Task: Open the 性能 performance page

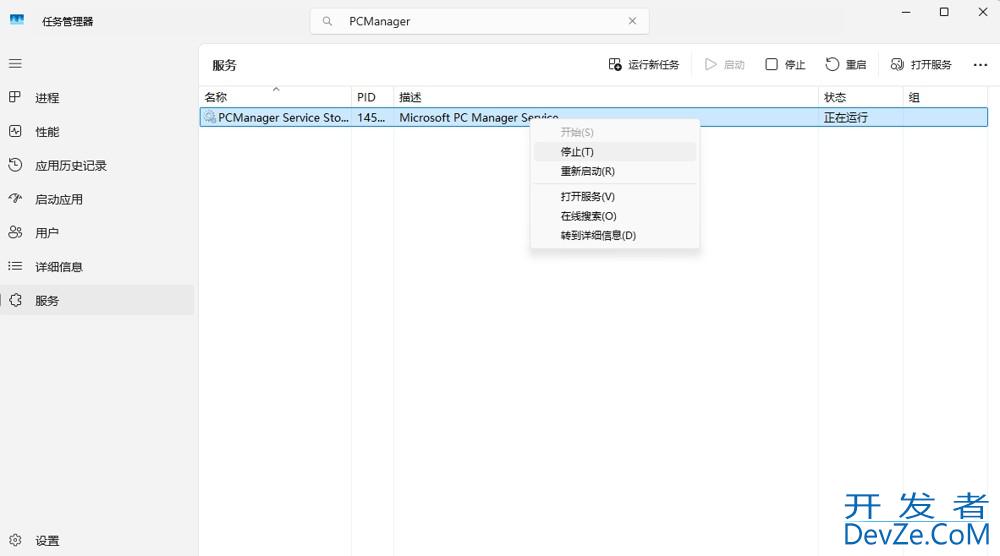Action: pyautogui.click(x=97, y=131)
